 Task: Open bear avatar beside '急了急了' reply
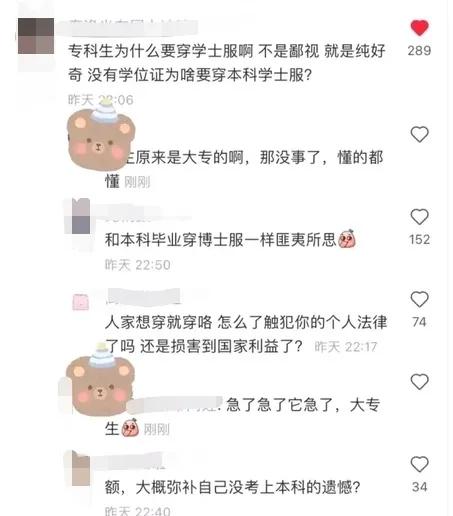click(x=100, y=382)
